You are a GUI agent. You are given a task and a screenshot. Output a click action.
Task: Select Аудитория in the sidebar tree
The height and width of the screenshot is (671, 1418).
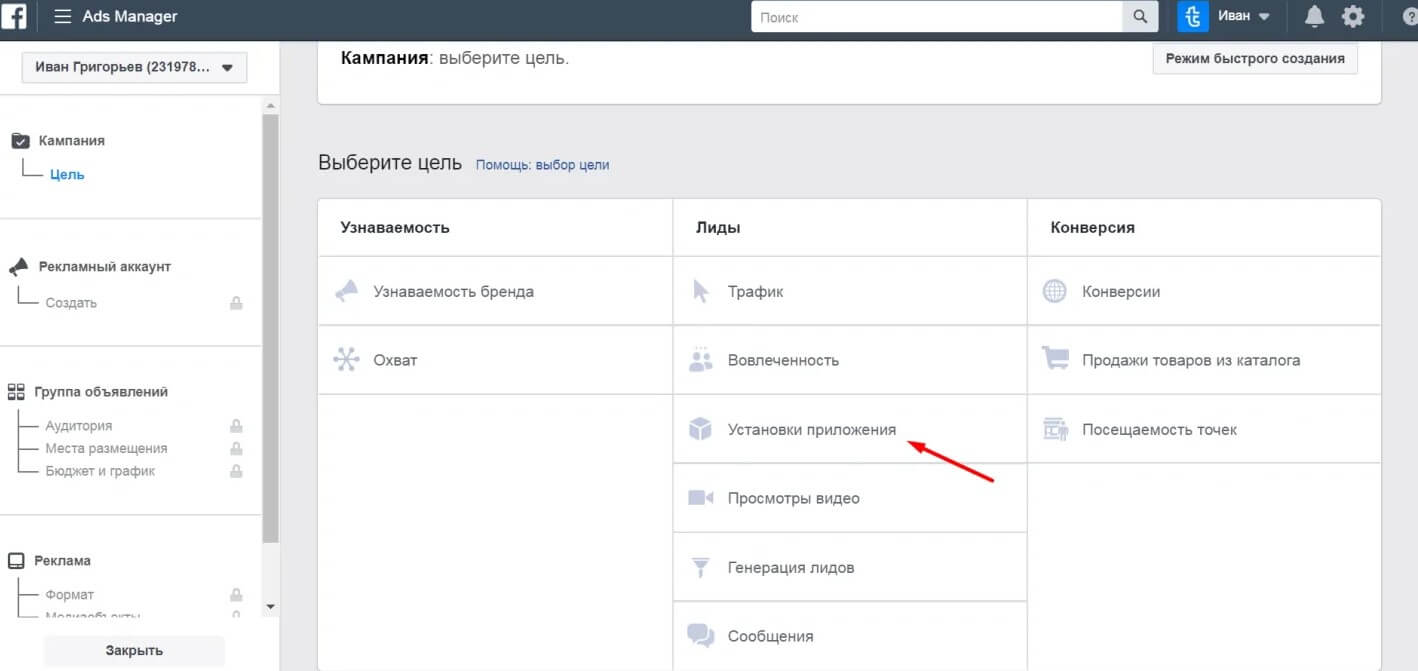78,426
